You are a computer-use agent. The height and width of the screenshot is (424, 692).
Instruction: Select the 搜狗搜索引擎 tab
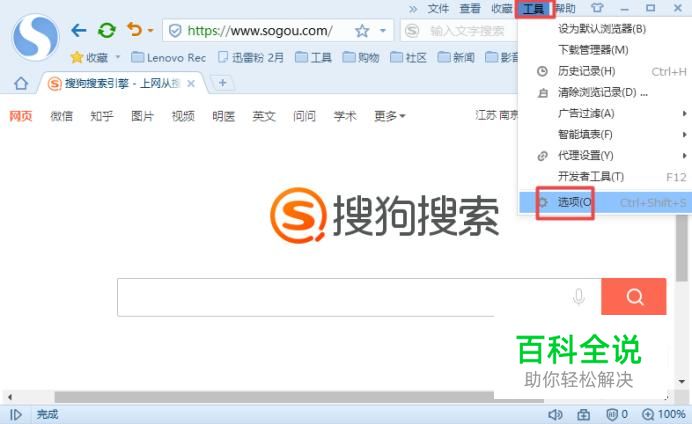coord(121,83)
